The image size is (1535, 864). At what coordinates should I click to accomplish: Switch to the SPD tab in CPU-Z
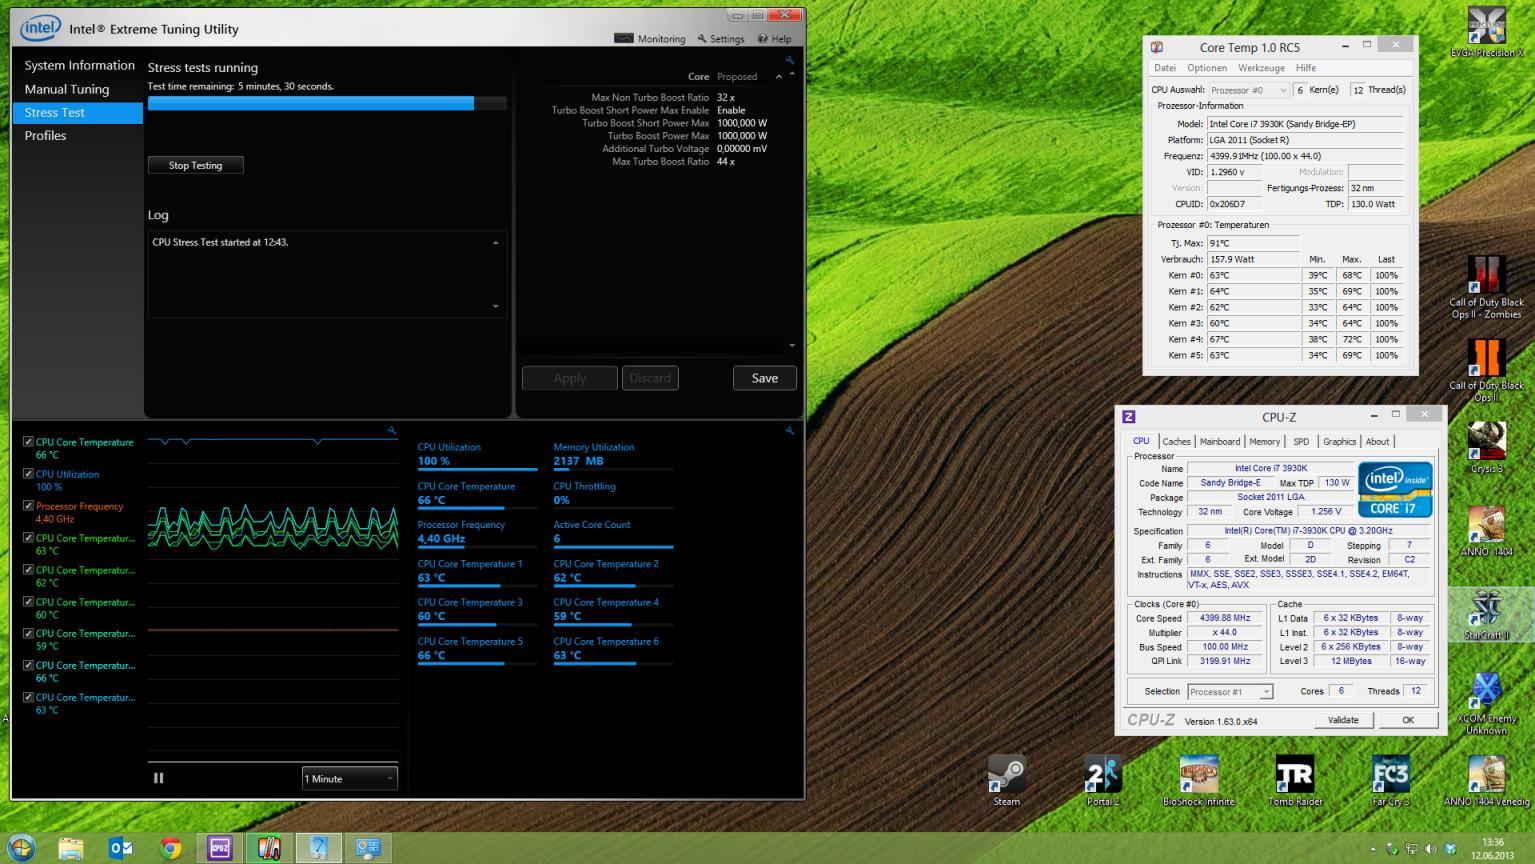[1301, 441]
